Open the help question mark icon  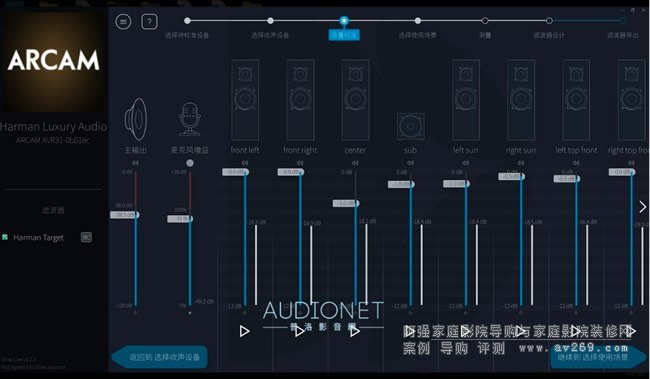149,22
